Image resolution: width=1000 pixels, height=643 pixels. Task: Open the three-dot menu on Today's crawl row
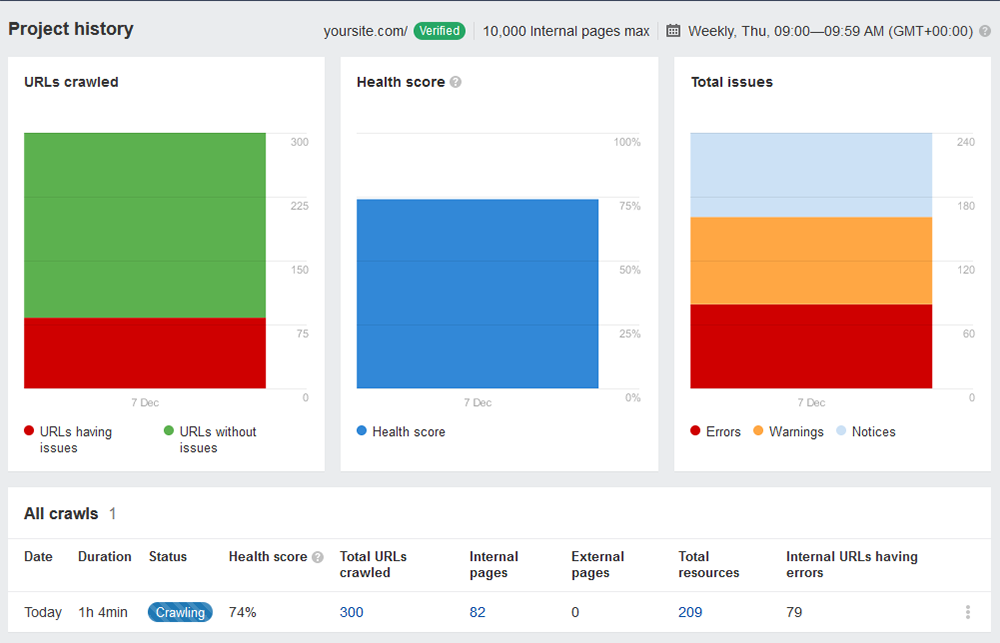click(966, 612)
